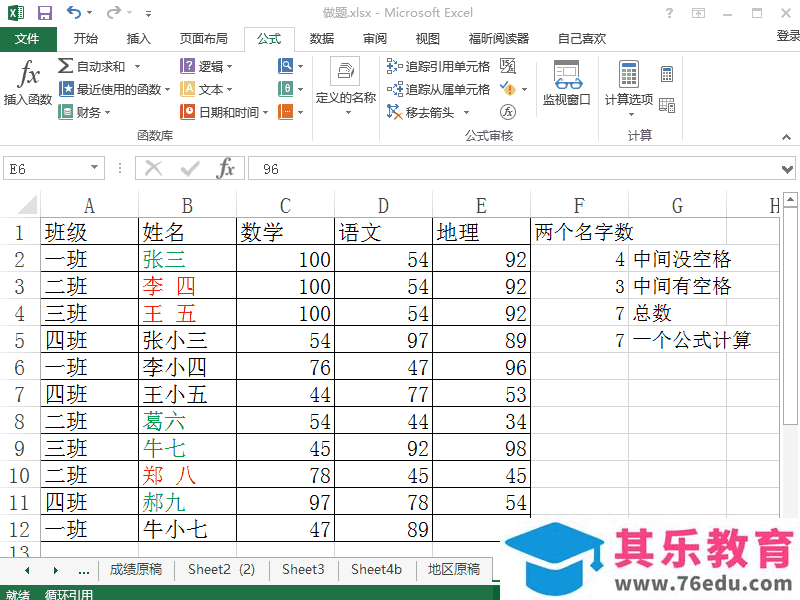Open the Logical functions icon
Image resolution: width=800 pixels, height=600 pixels.
click(x=187, y=66)
